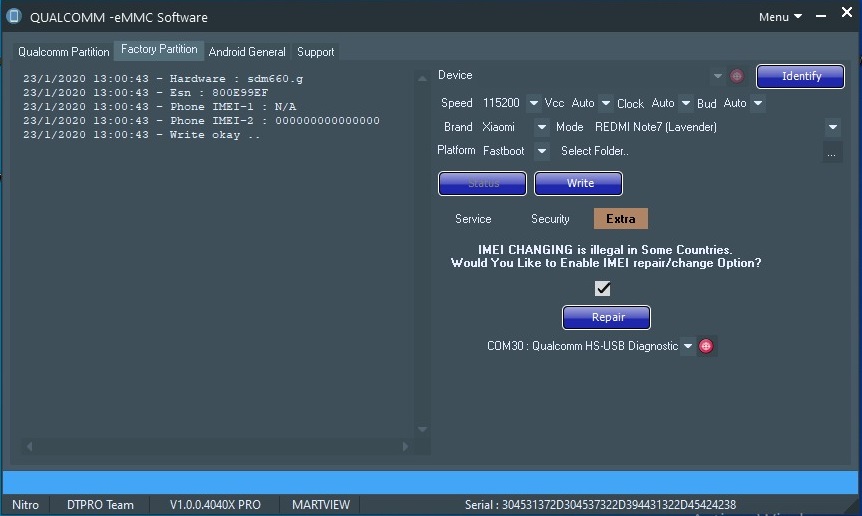Open the Android General tab
This screenshot has height=516, width=862.
point(247,52)
